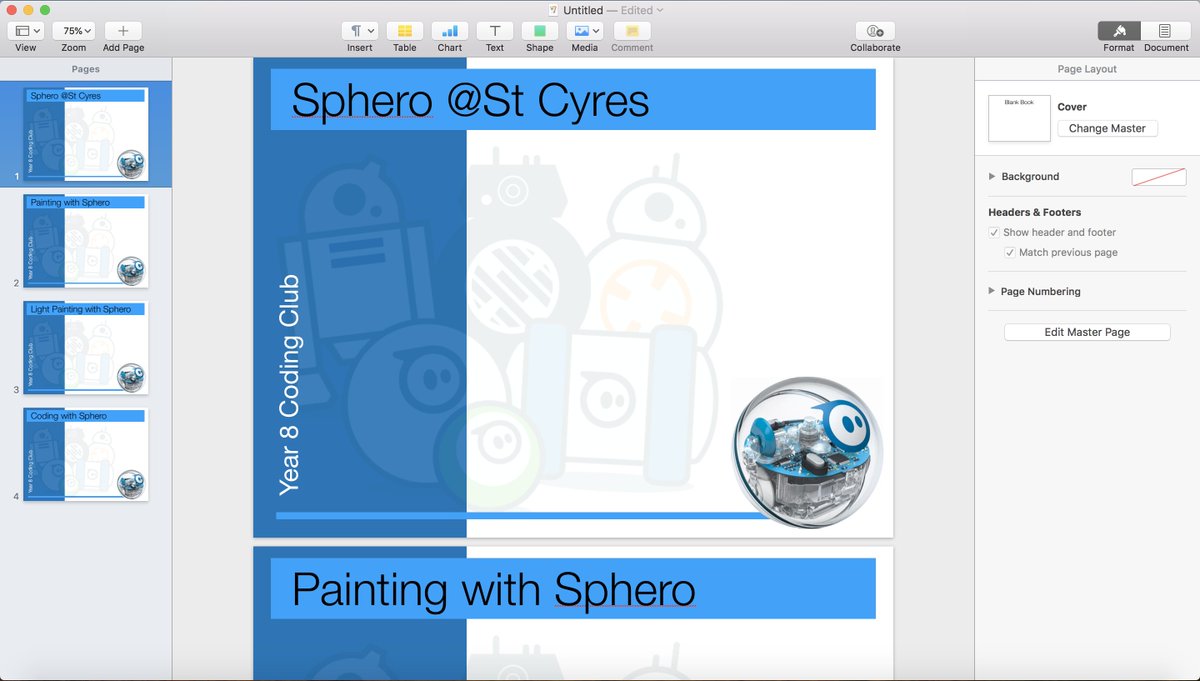The height and width of the screenshot is (681, 1200).
Task: Click the Year 8 Coding Club vertical text
Action: click(289, 385)
